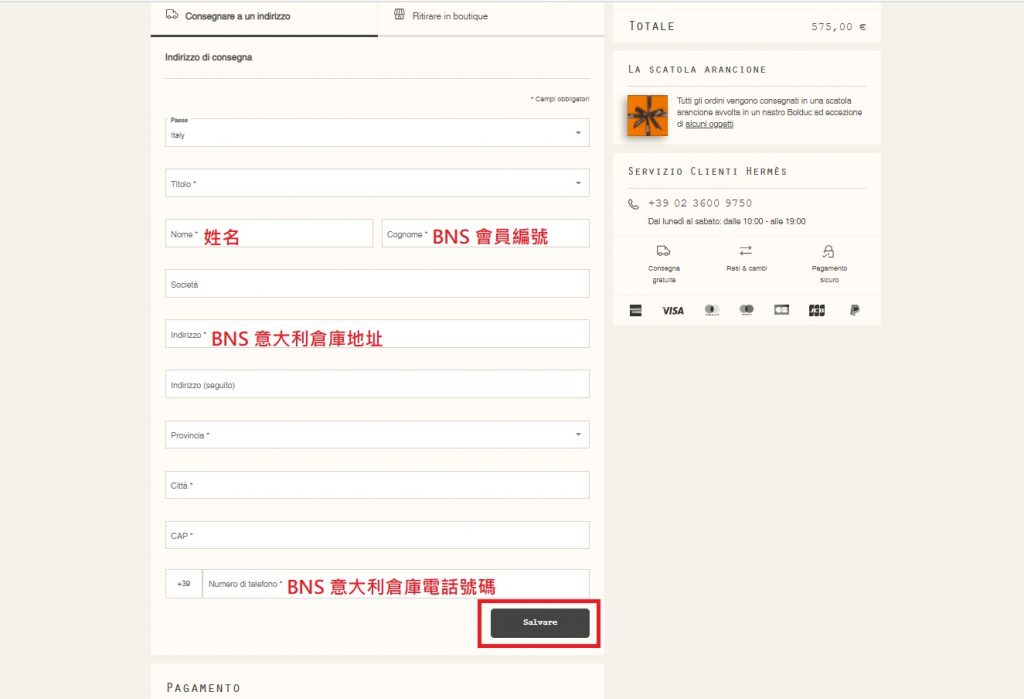1024x699 pixels.
Task: Click the Pagamento sicuro padlock icon
Action: [x=828, y=251]
